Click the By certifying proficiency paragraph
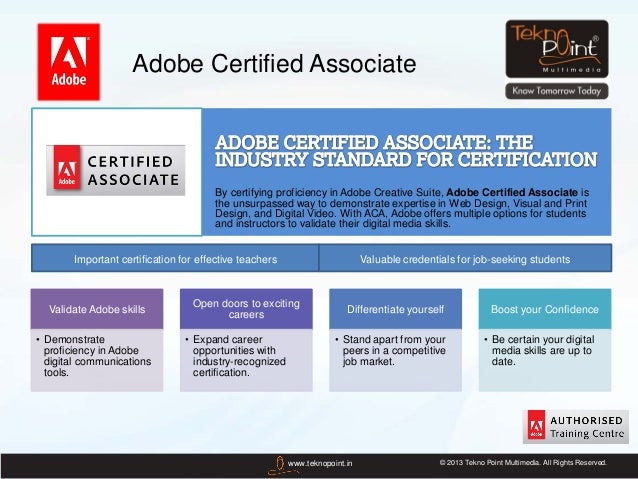The width and height of the screenshot is (638, 479). [402, 208]
